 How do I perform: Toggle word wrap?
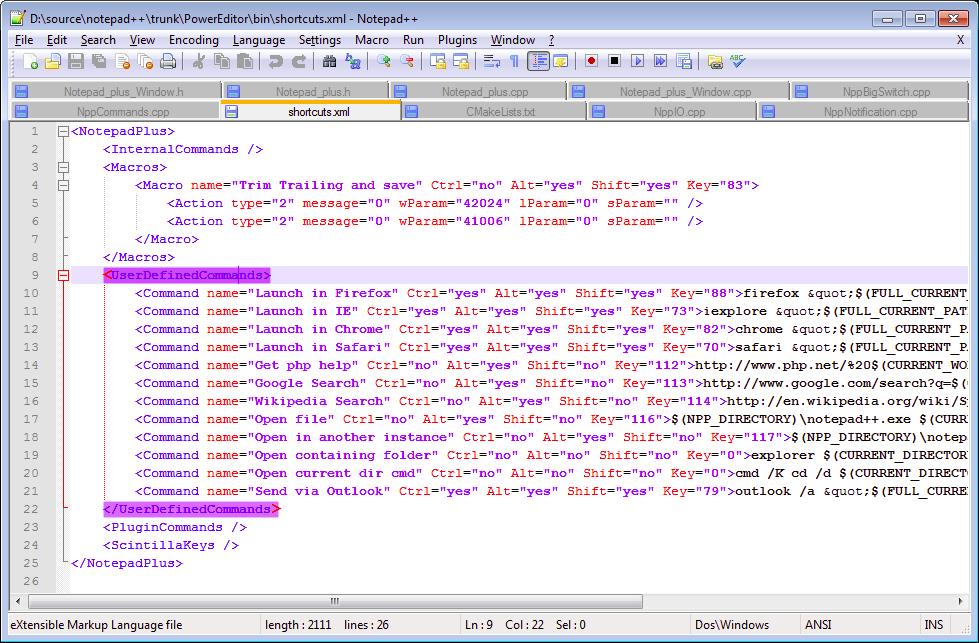494,61
